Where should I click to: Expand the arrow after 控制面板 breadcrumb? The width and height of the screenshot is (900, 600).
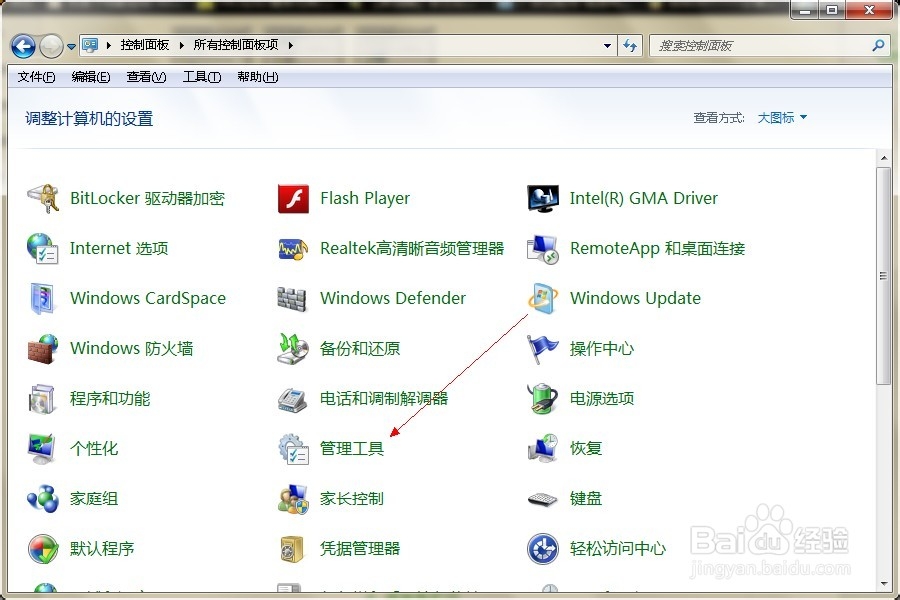[181, 45]
